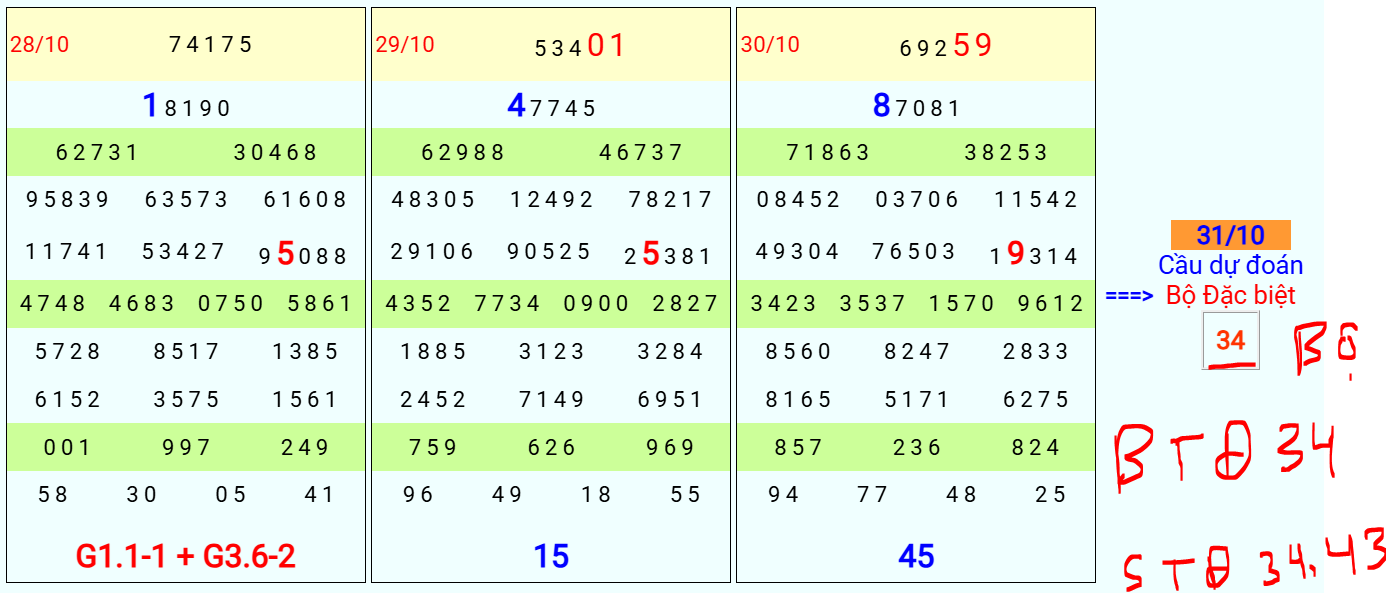This screenshot has height=593, width=1386.
Task: Select the three-digit number 857
Action: tap(799, 448)
